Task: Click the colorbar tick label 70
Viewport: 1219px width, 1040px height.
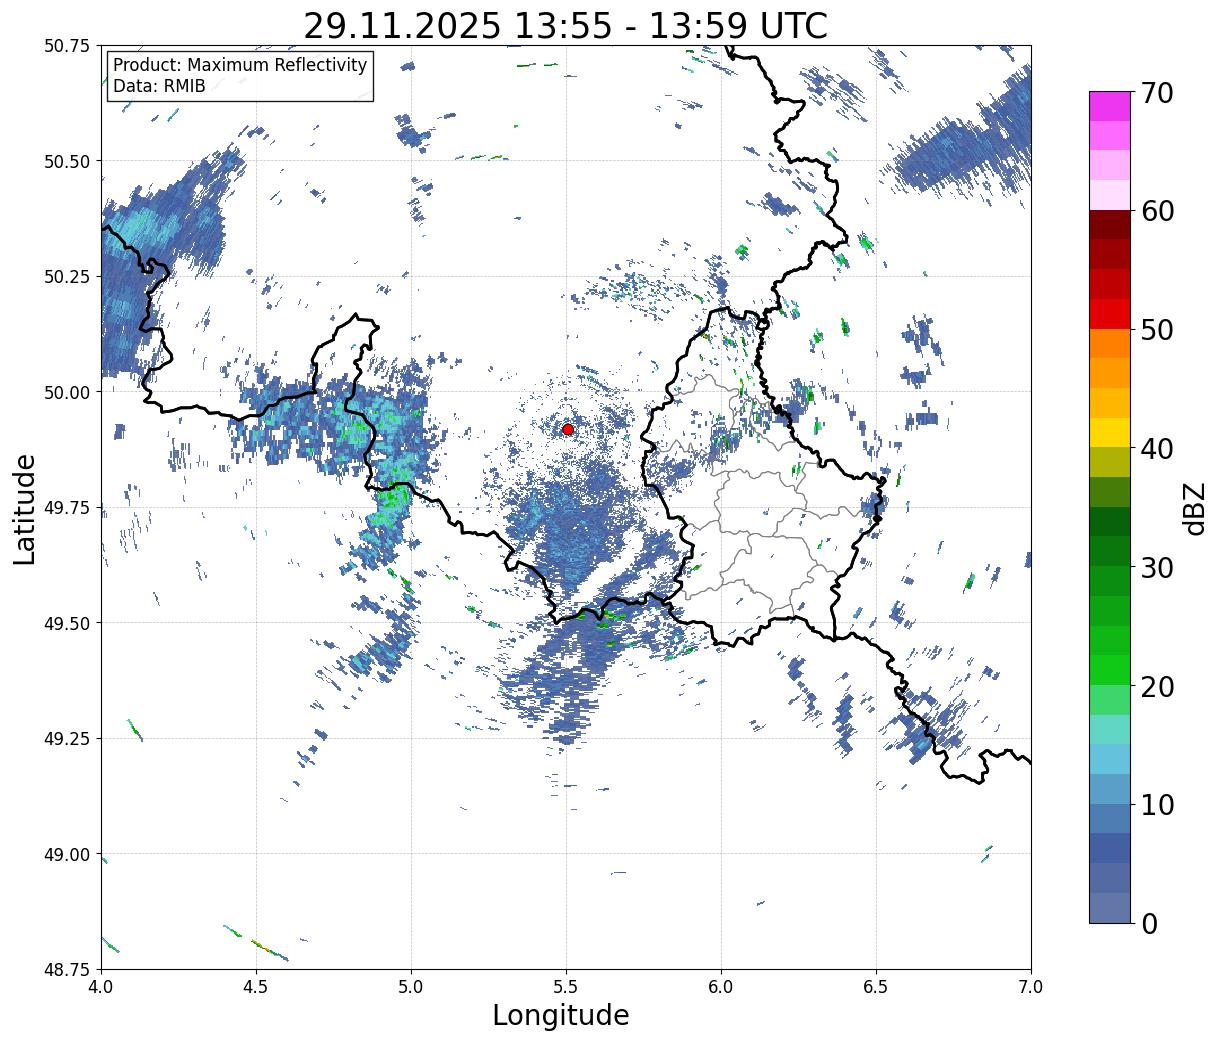Action: pyautogui.click(x=1157, y=93)
